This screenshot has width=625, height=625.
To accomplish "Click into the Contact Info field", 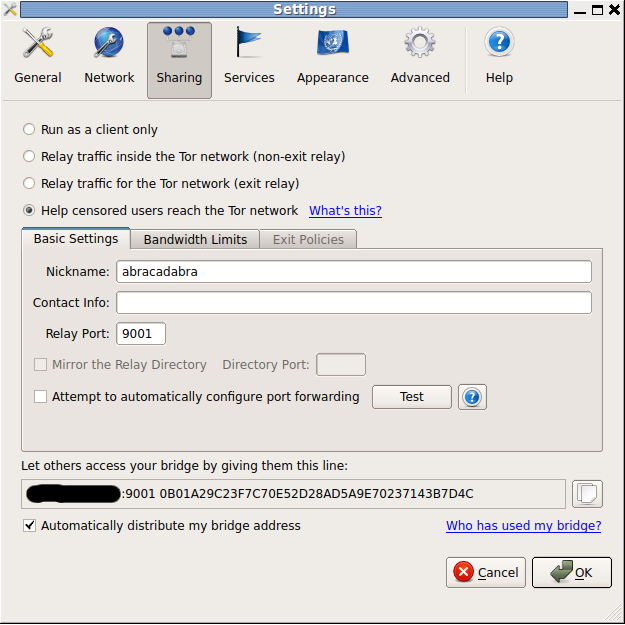I will 353,303.
